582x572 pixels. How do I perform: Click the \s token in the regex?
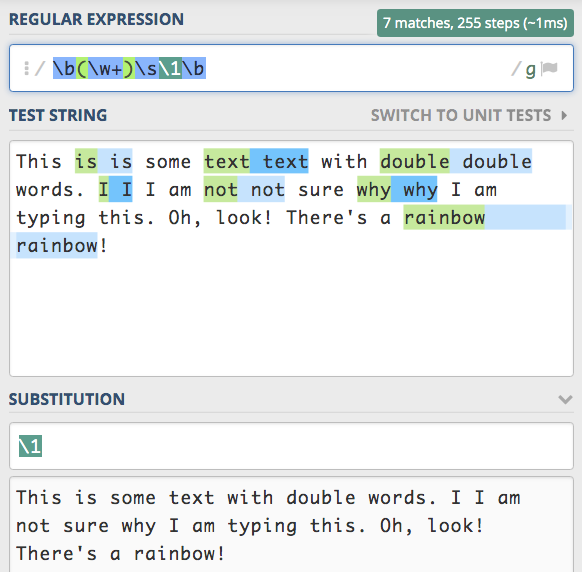coord(146,68)
